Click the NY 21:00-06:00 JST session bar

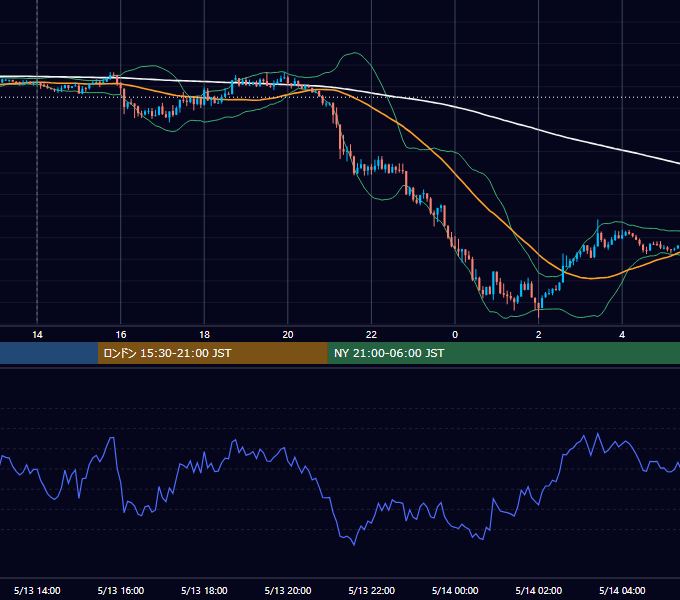click(x=503, y=353)
